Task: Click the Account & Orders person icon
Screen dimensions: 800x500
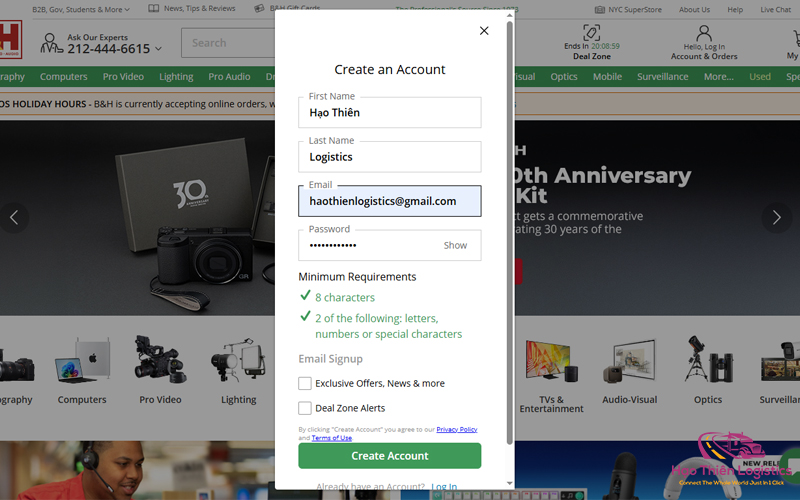Action: [x=704, y=33]
